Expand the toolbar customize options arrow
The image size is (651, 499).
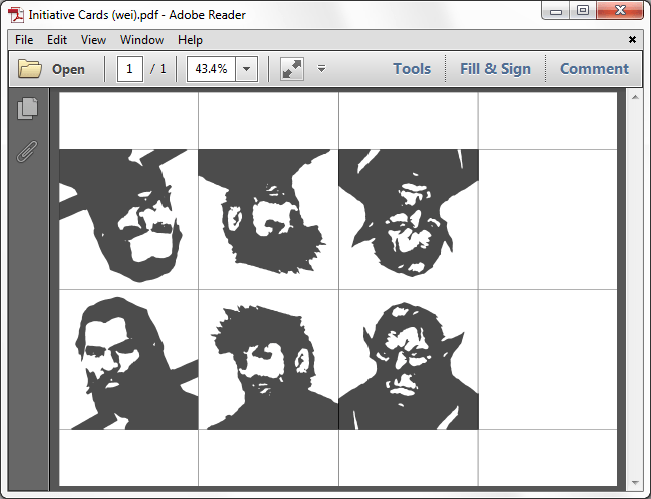click(321, 69)
